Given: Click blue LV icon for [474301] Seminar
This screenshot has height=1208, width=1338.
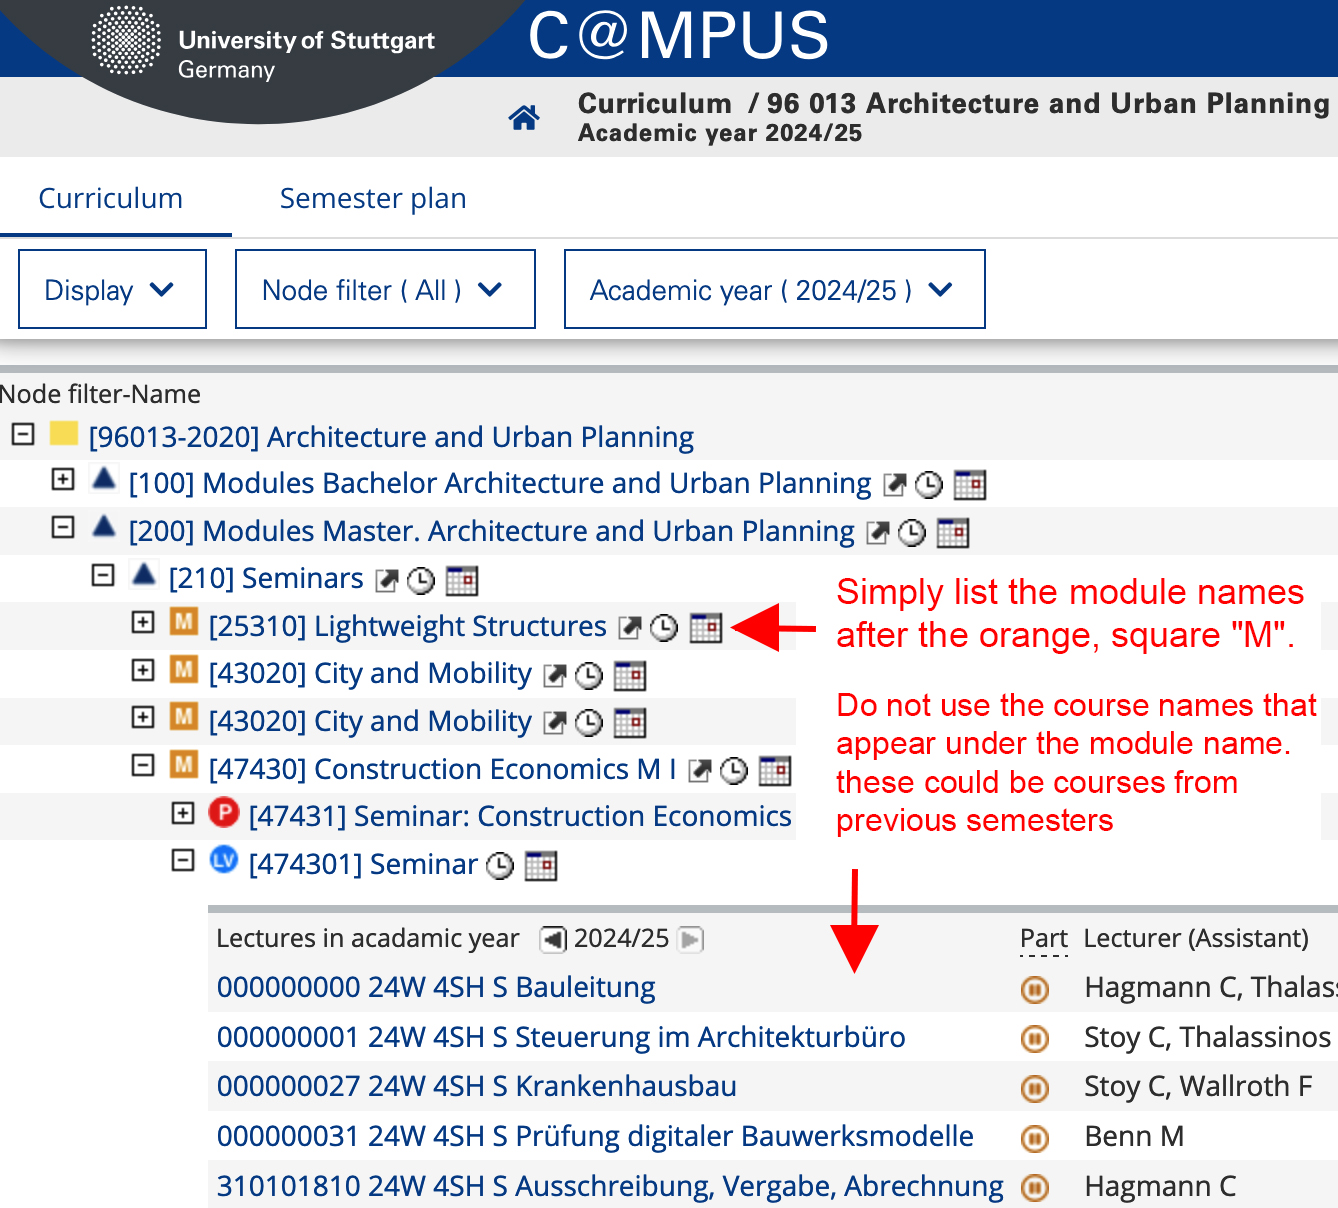Looking at the screenshot, I should coord(224,859).
